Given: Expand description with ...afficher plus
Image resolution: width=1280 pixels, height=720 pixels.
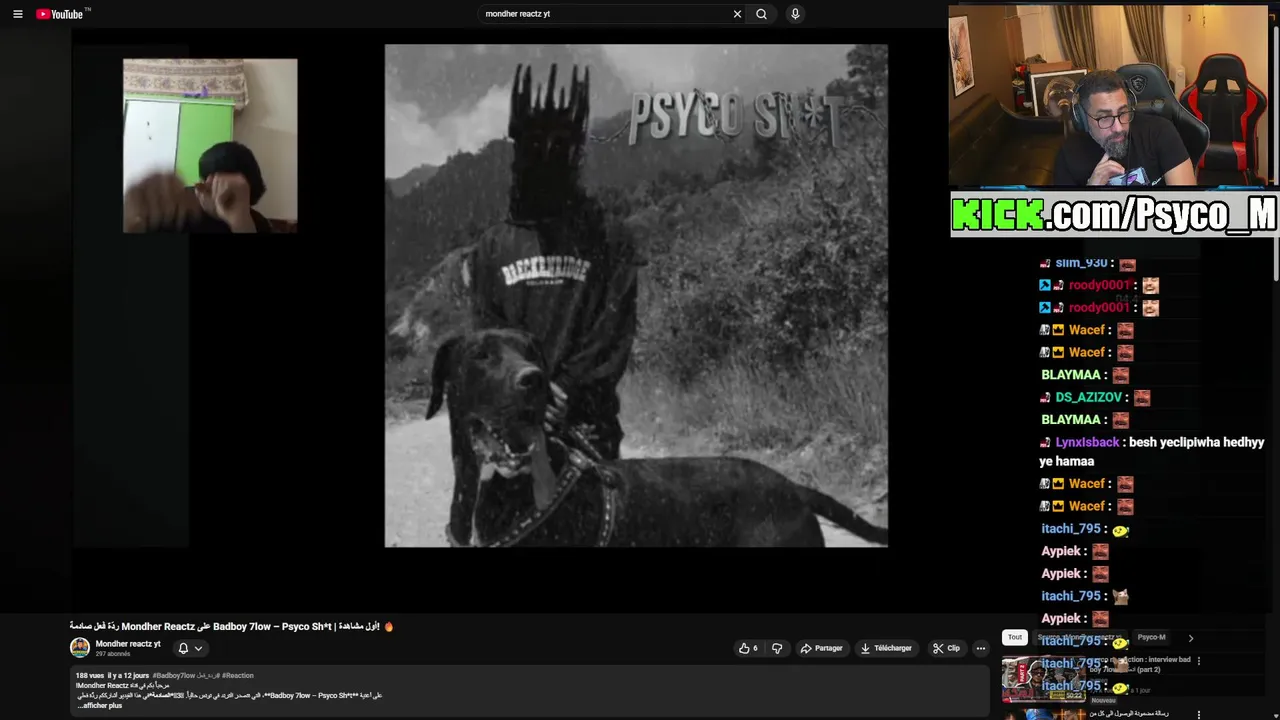Looking at the screenshot, I should pyautogui.click(x=100, y=706).
